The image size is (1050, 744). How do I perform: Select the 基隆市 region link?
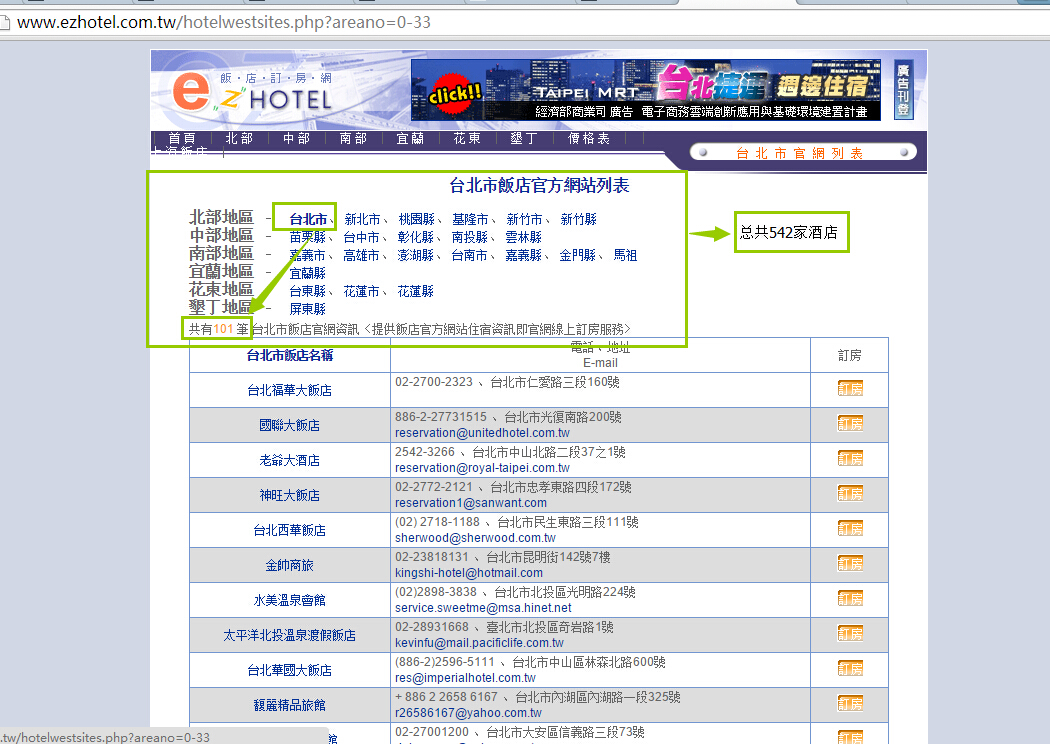pos(470,219)
